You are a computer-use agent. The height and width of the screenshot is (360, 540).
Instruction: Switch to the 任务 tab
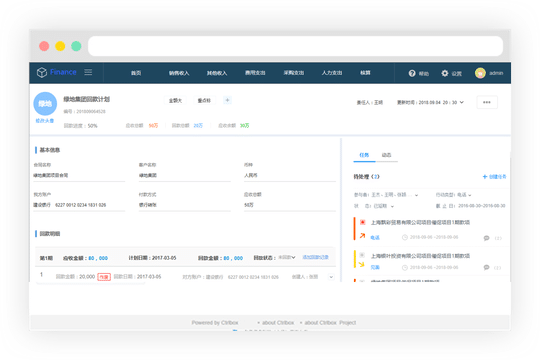point(364,155)
